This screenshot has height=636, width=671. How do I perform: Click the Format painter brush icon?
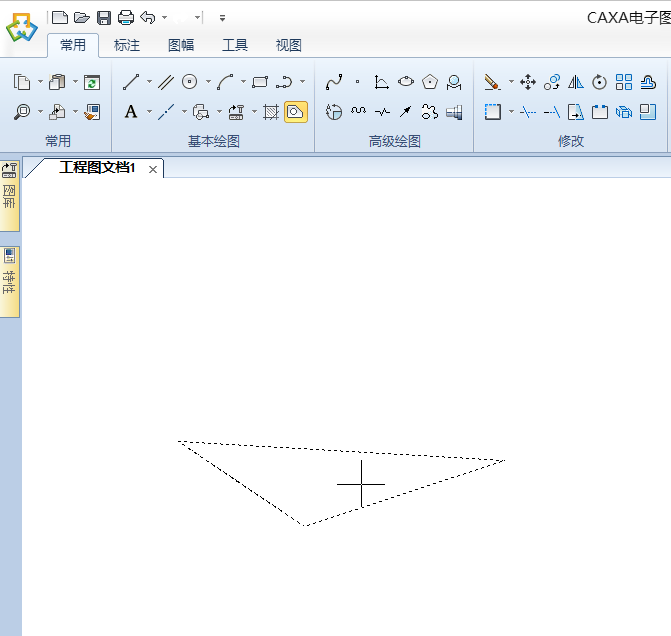point(92,112)
